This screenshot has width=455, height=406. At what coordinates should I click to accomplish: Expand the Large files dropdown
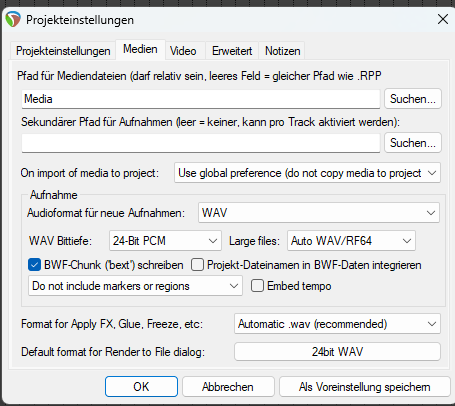coord(351,241)
